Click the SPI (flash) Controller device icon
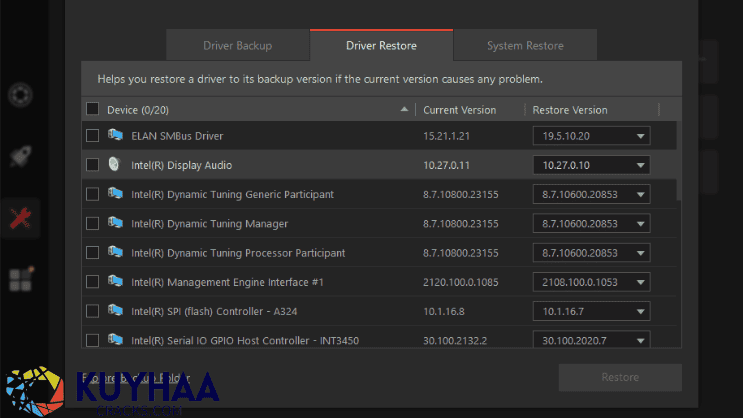The width and height of the screenshot is (743, 418). coord(115,310)
